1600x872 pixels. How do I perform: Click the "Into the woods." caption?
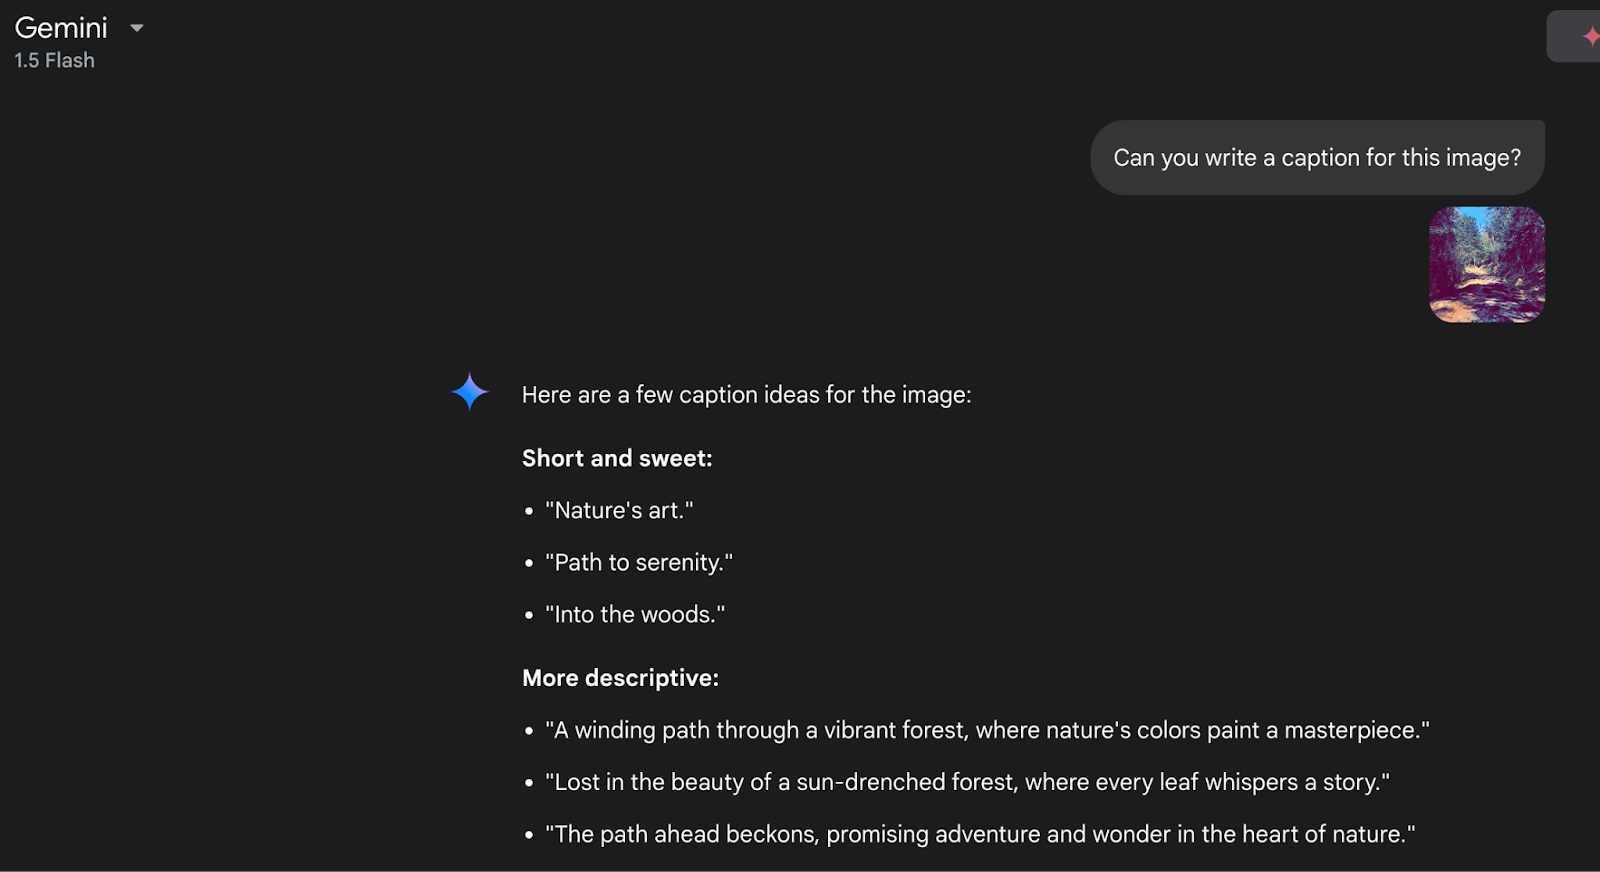click(635, 615)
